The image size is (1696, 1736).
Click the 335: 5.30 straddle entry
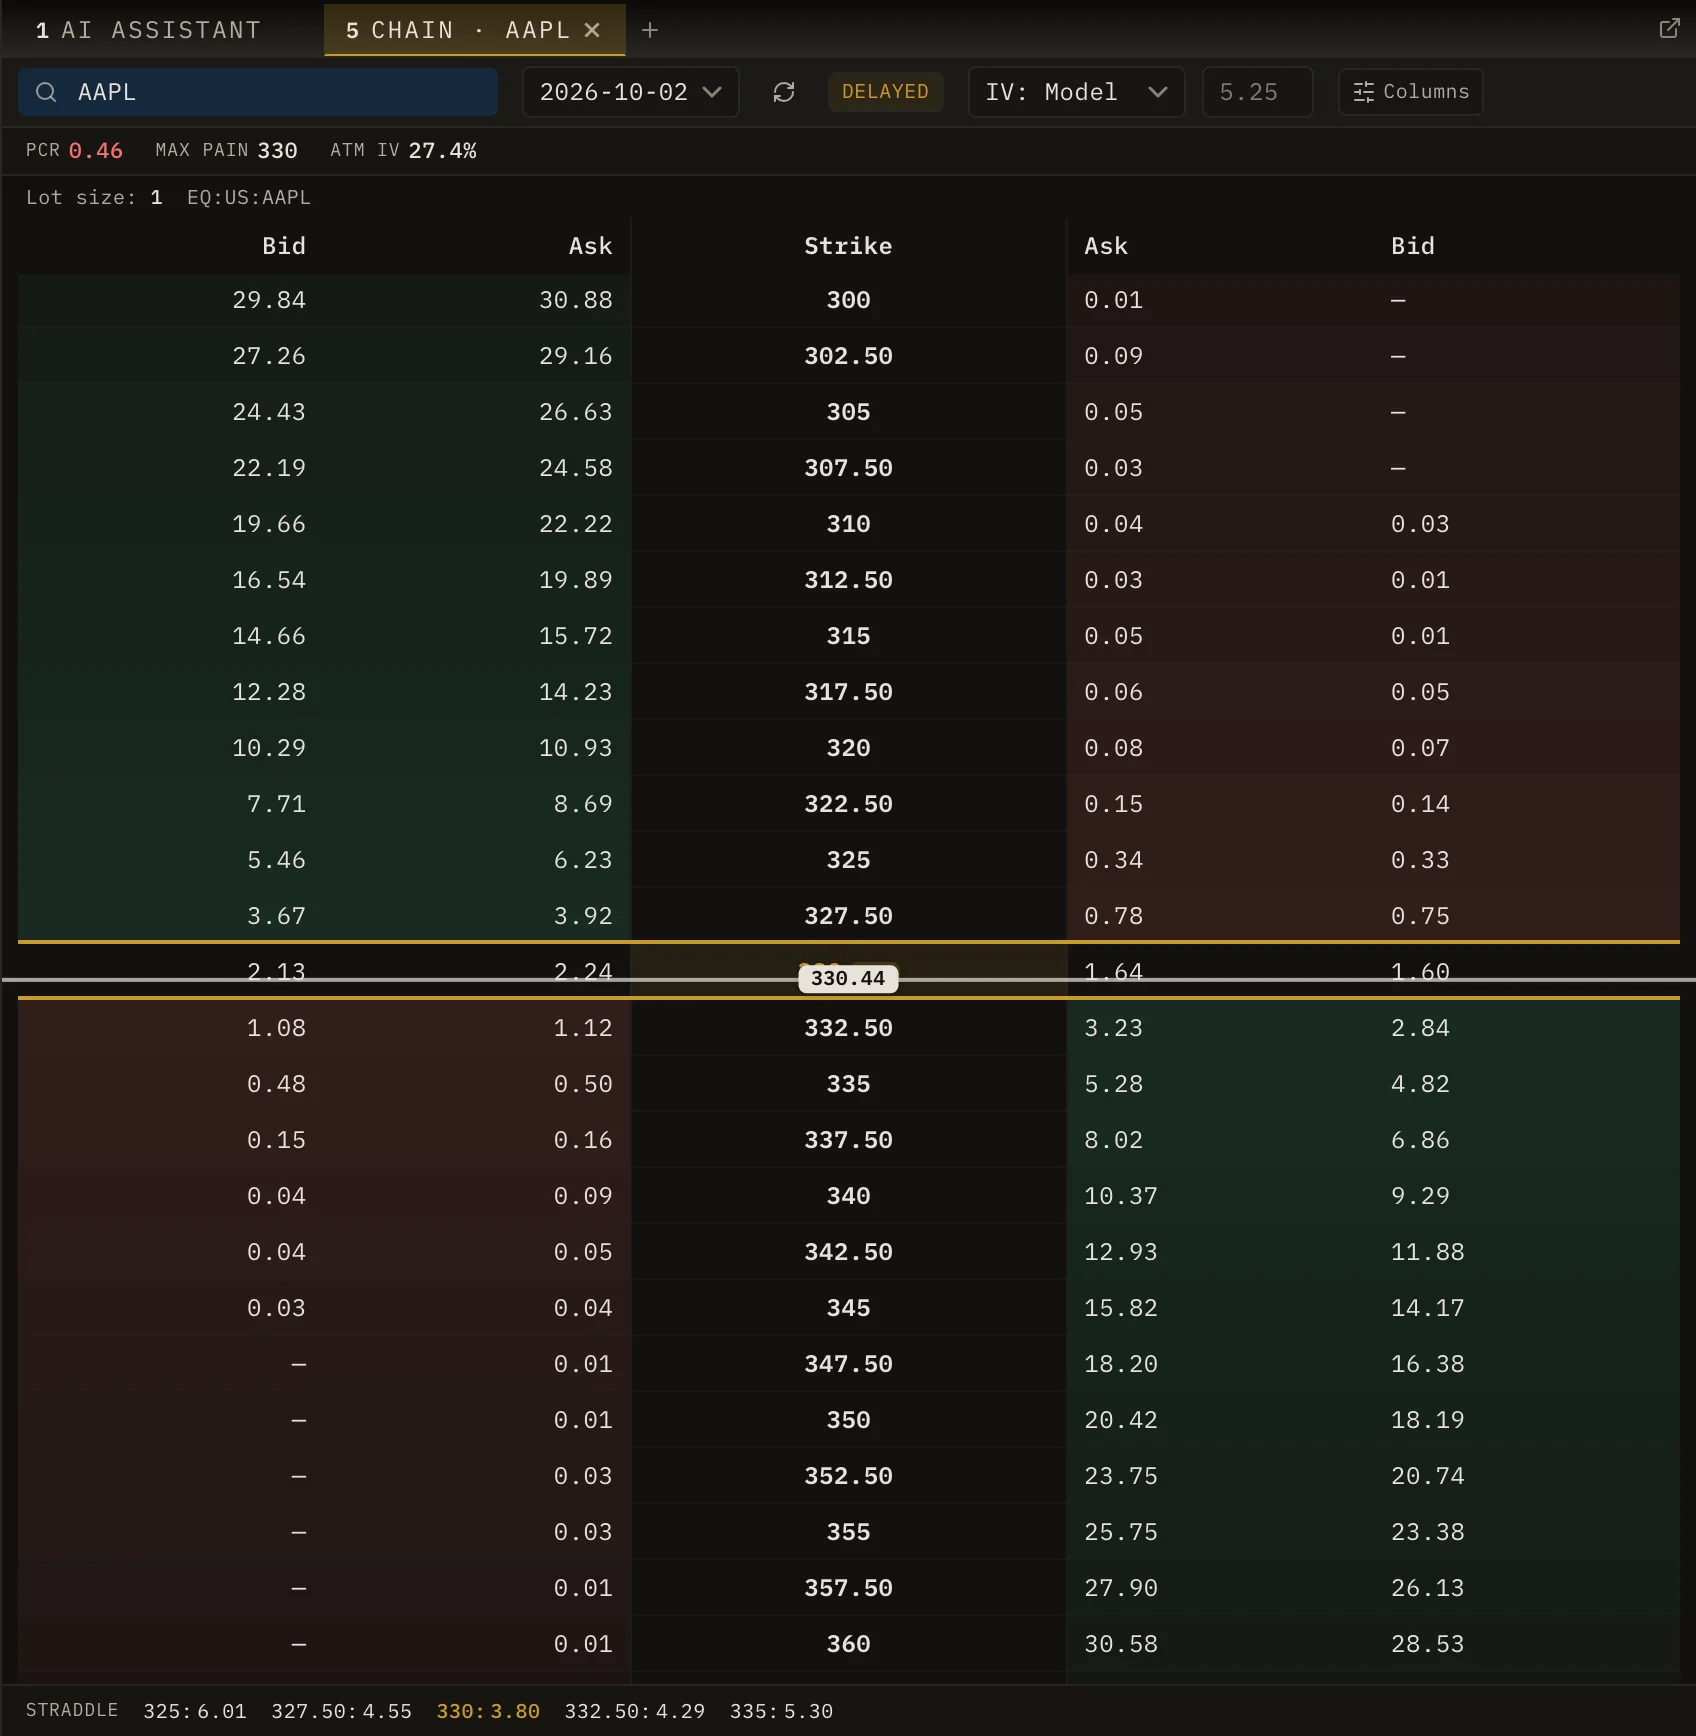(781, 1711)
